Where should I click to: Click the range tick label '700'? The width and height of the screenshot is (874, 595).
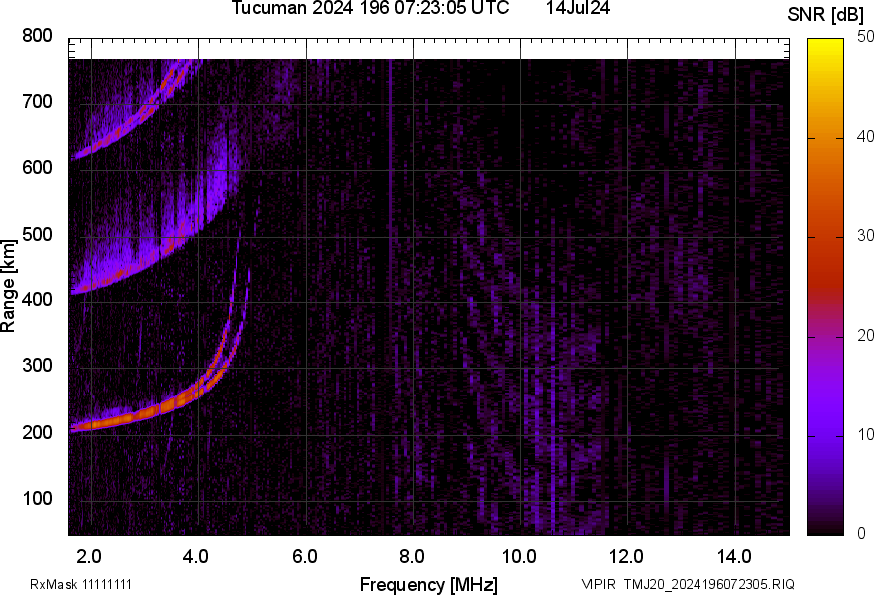[37, 102]
